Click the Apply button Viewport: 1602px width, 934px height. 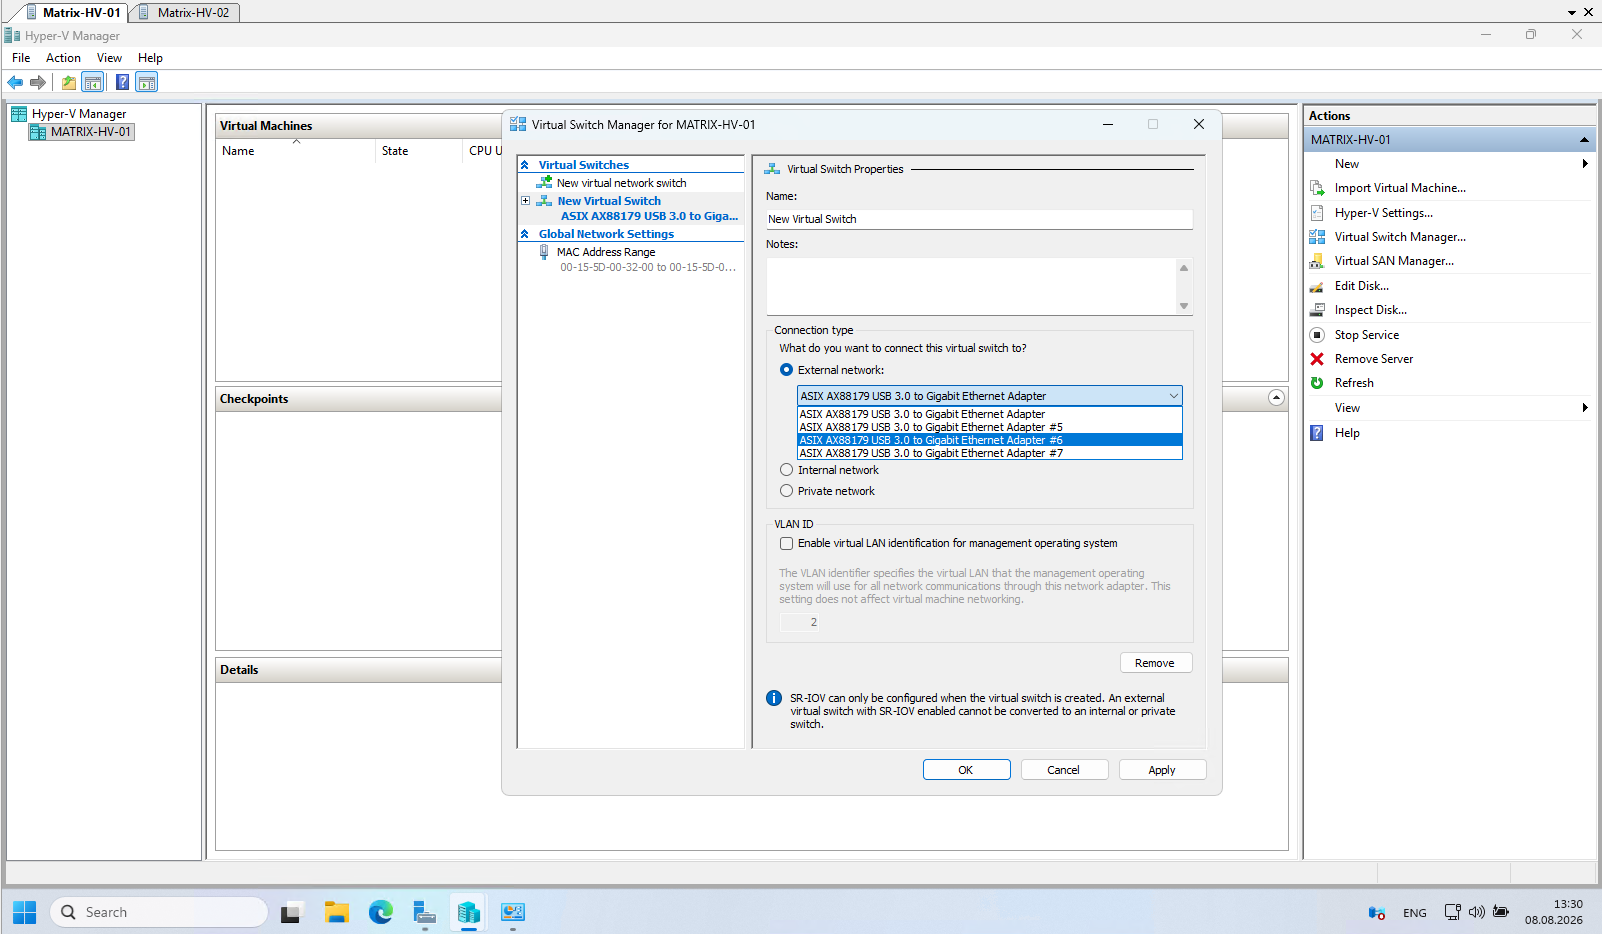1162,770
